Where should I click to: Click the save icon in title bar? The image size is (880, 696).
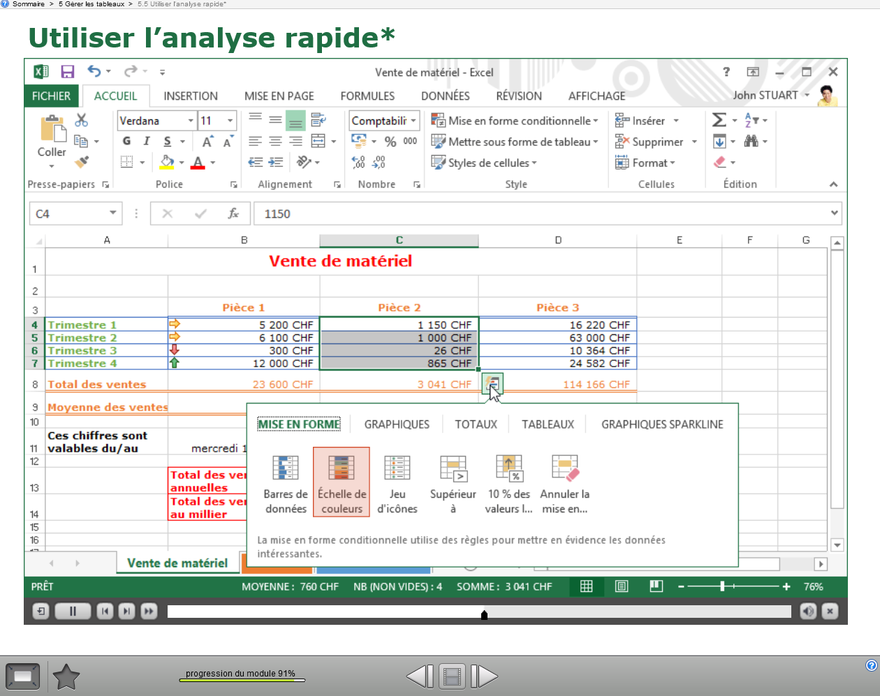click(x=67, y=72)
